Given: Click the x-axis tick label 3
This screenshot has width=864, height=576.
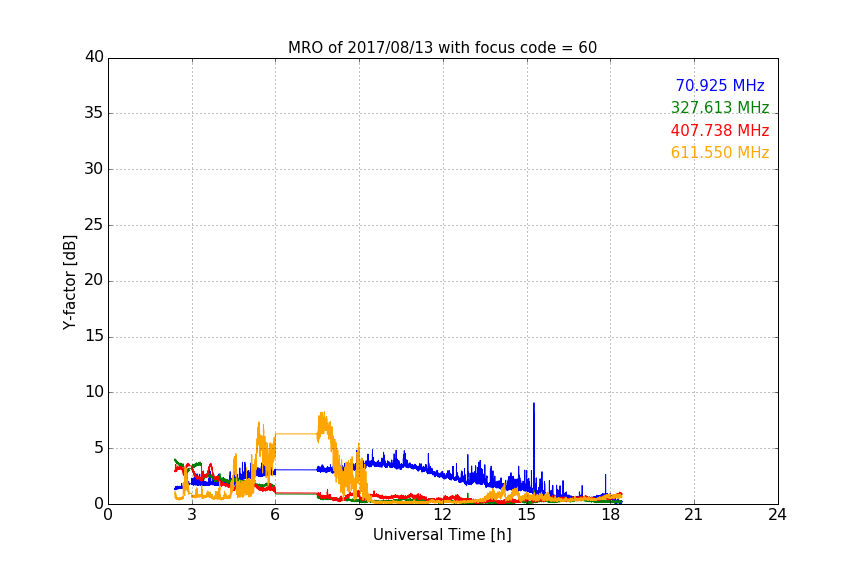Looking at the screenshot, I should (x=192, y=515).
